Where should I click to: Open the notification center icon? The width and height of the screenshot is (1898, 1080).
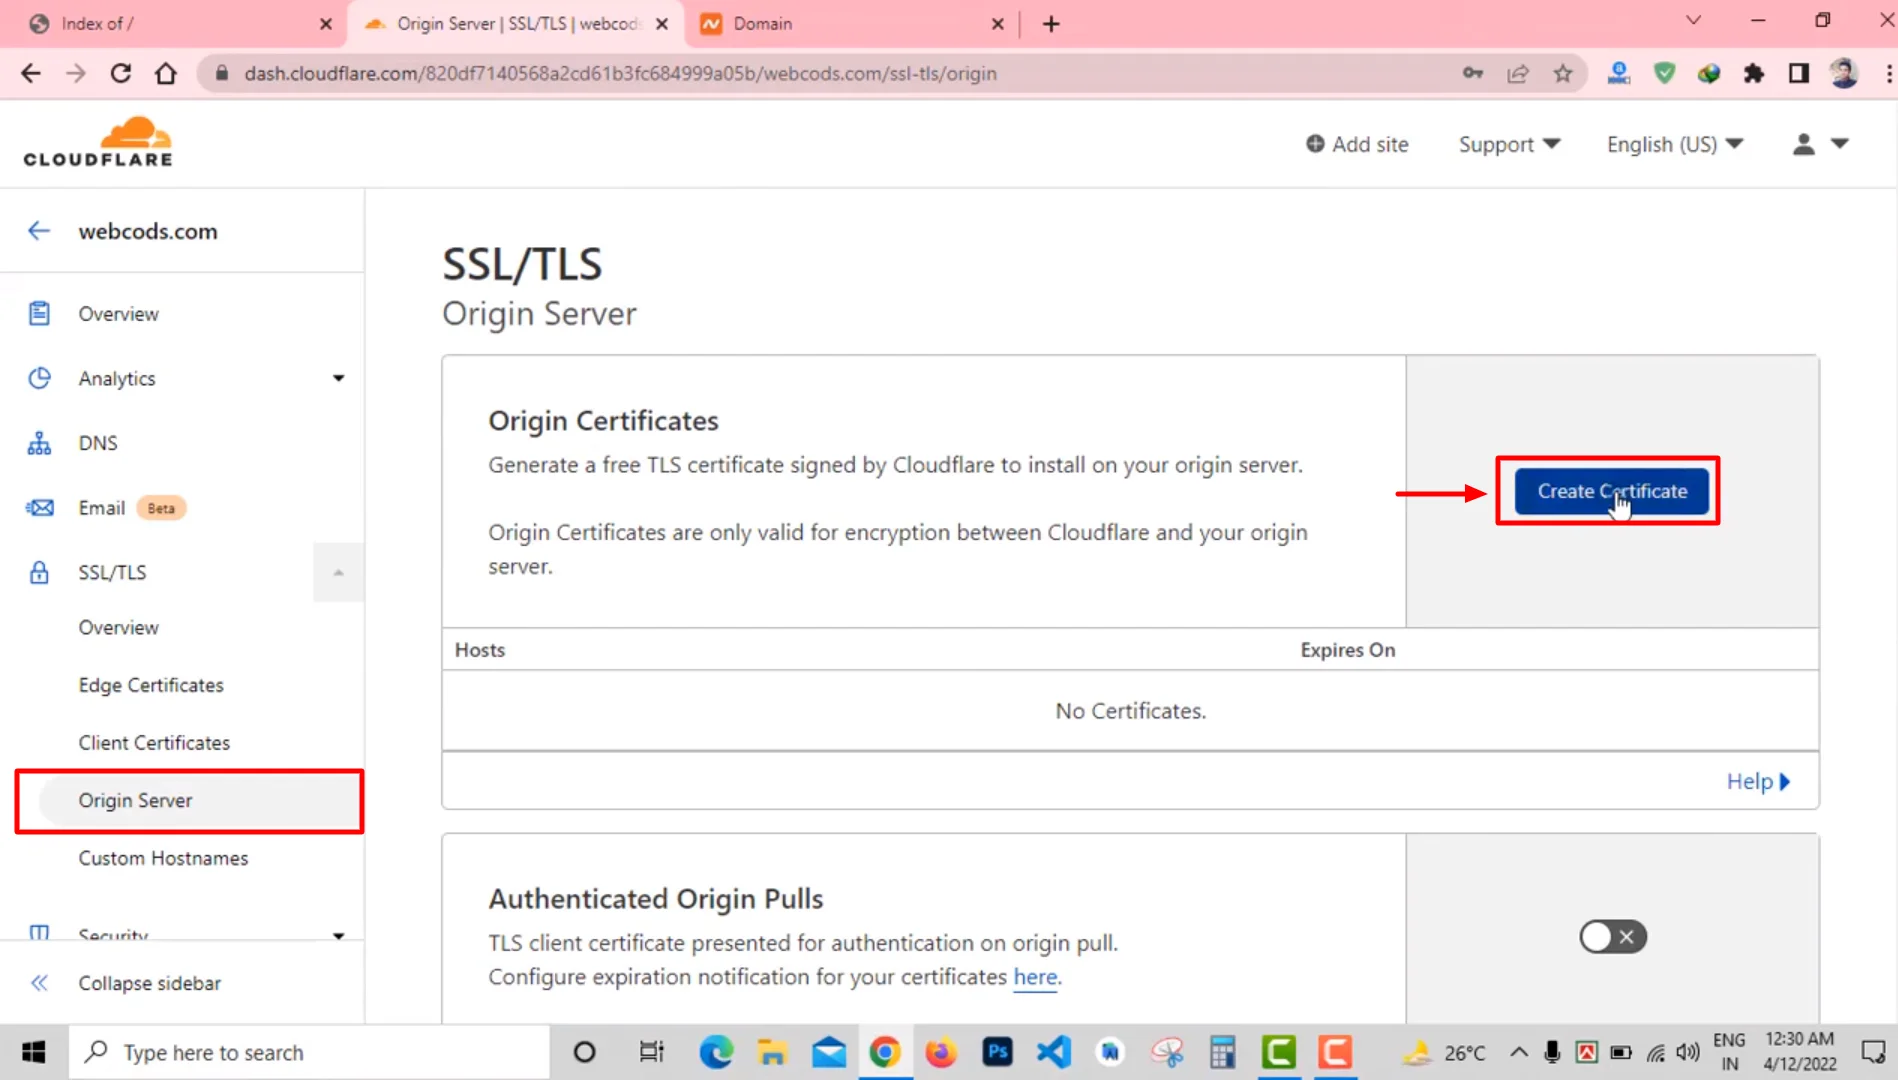click(x=1872, y=1052)
